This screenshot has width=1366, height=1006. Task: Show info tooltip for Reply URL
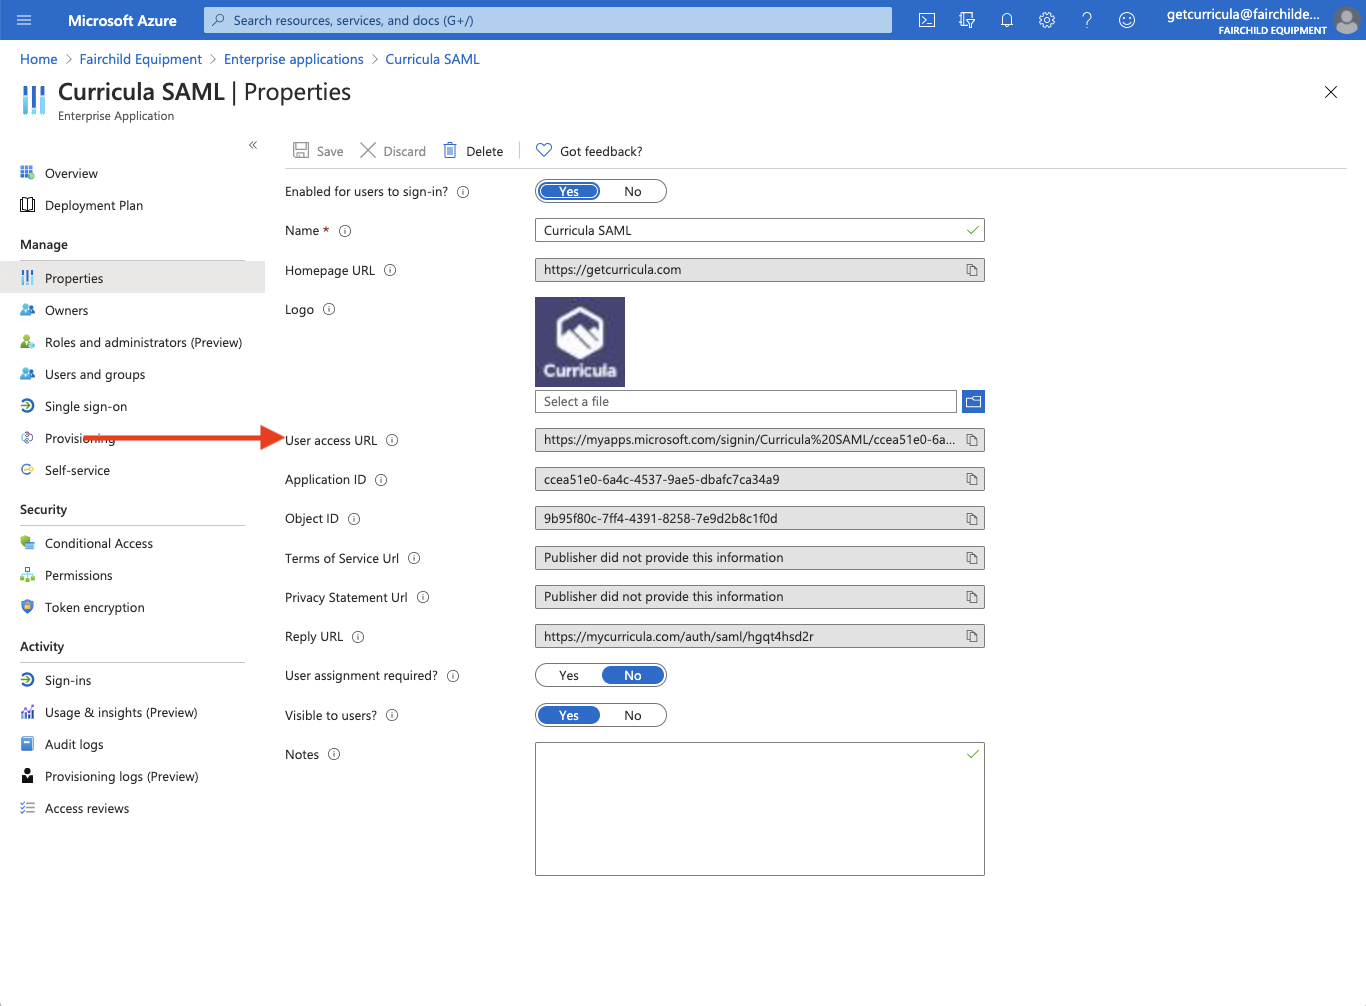click(358, 637)
